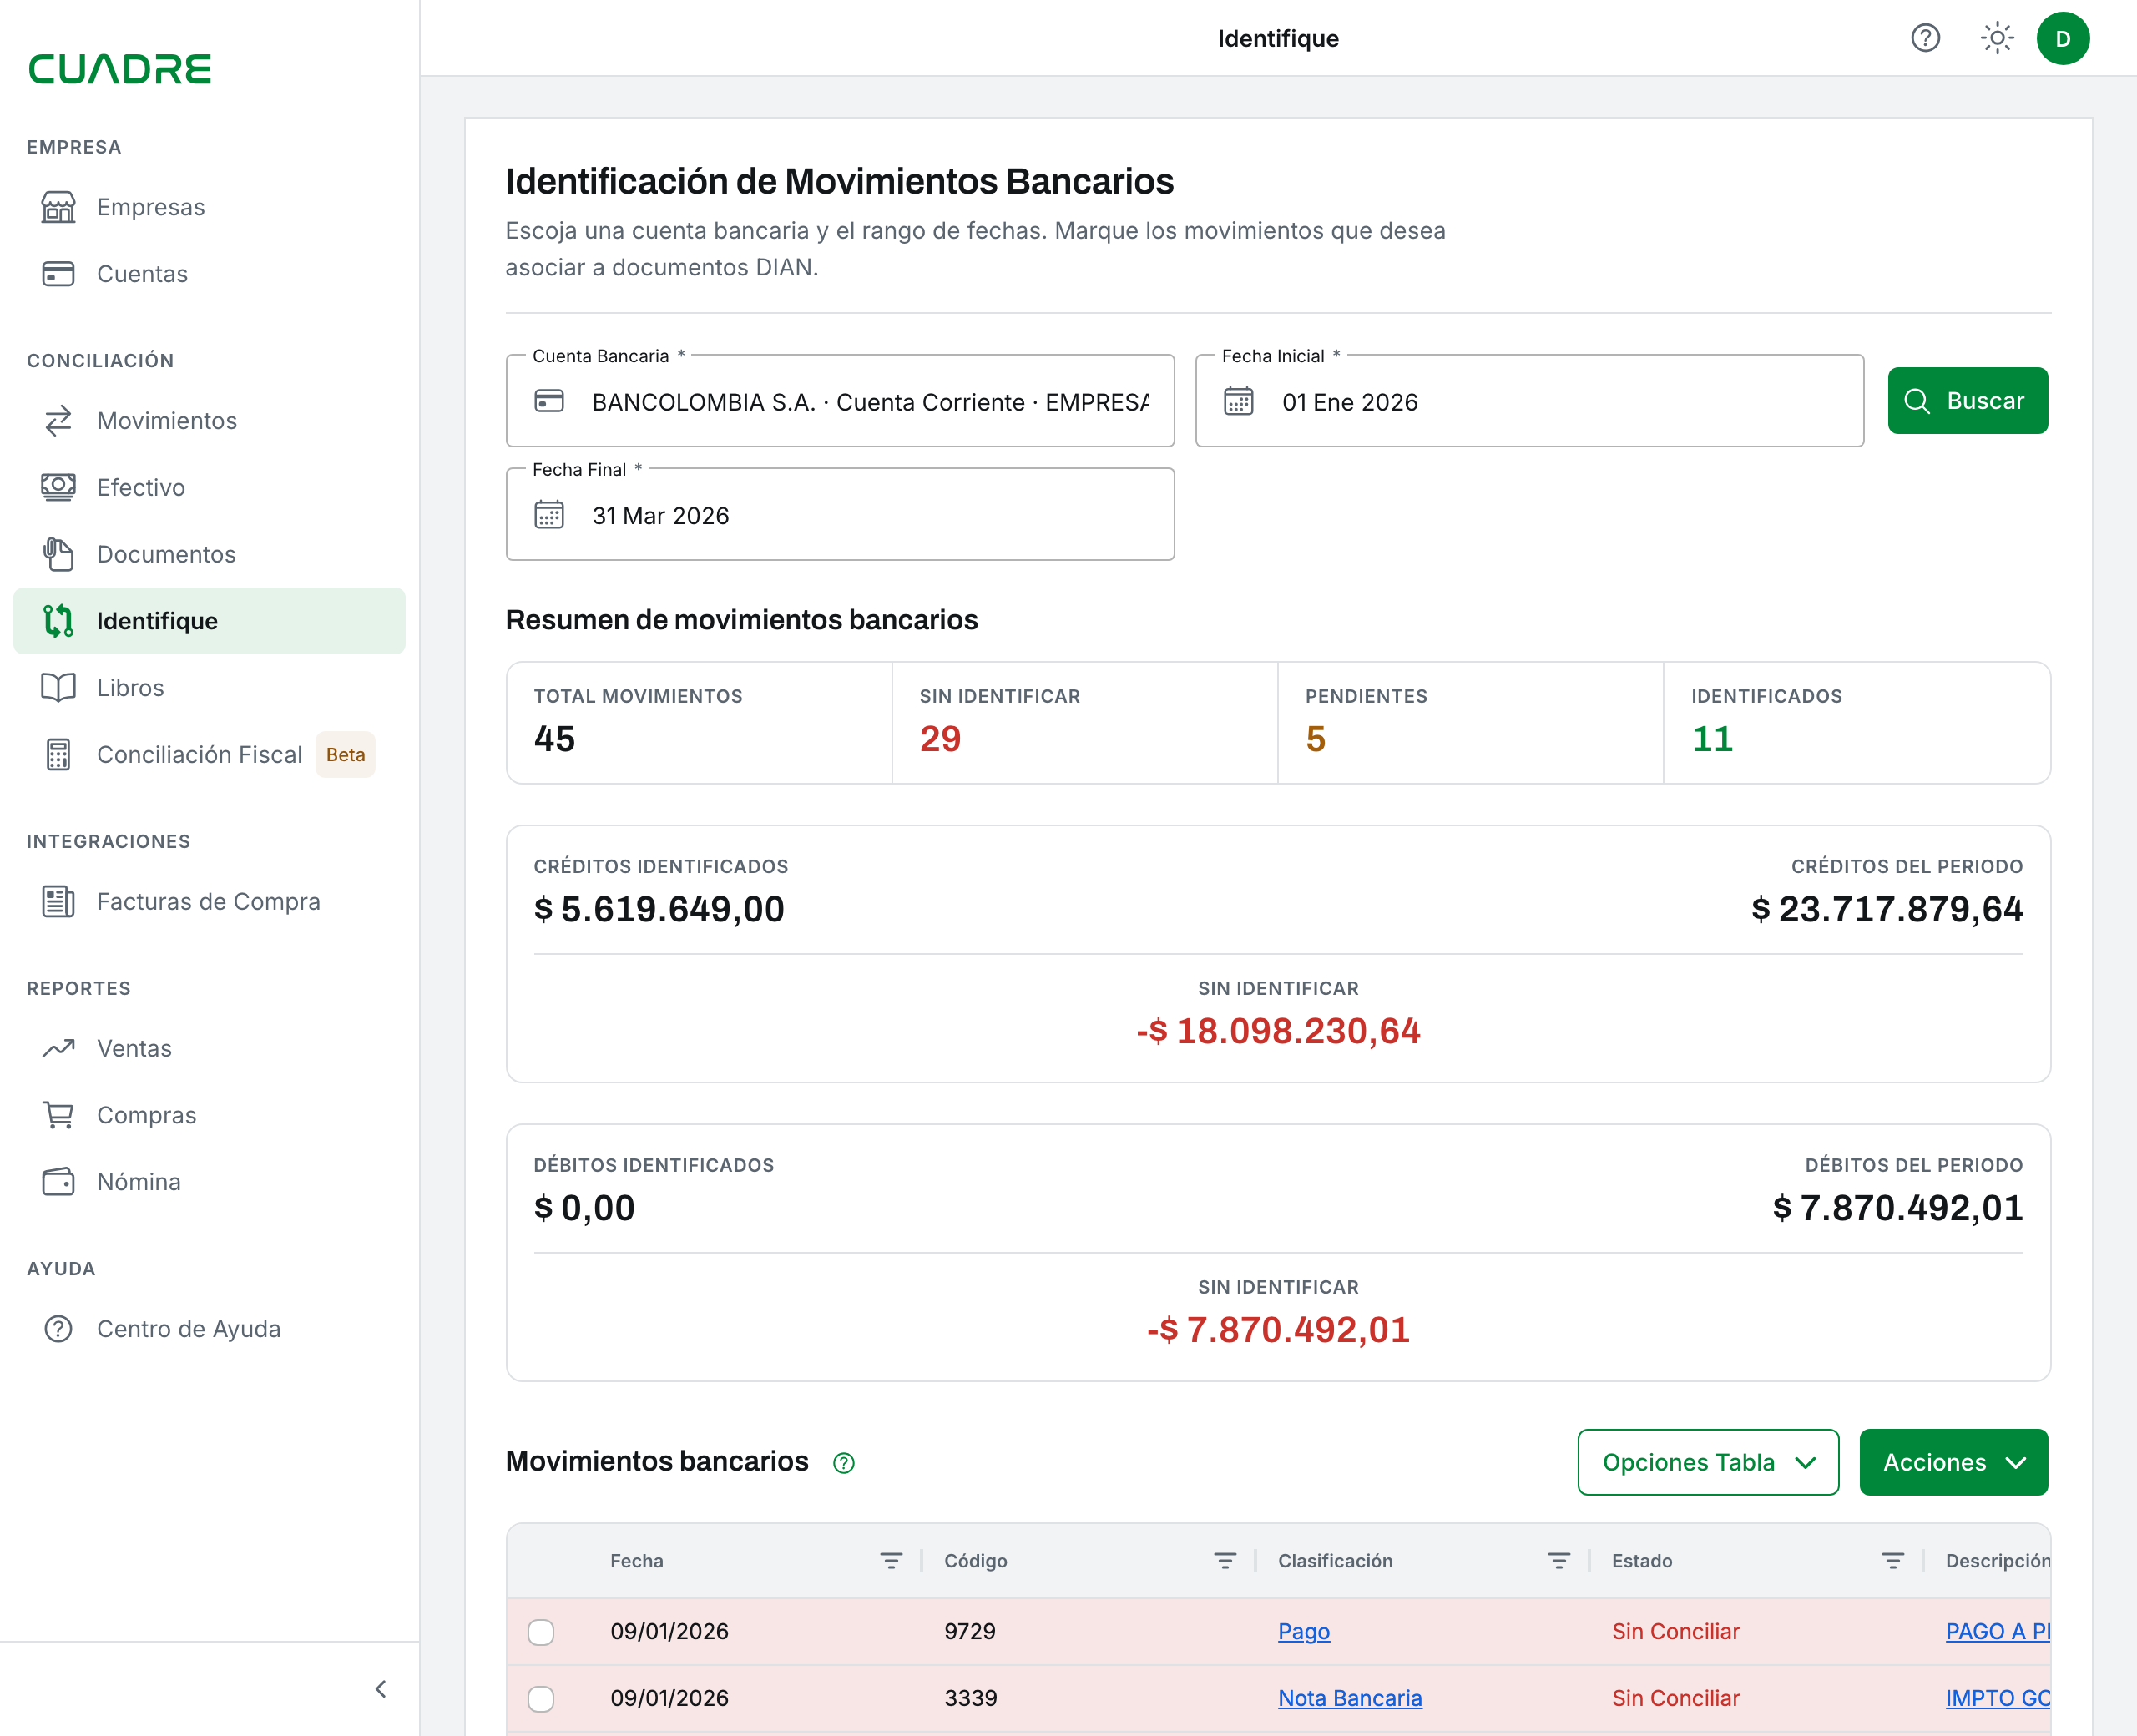Click the Identificados count 11
2137x1736 pixels.
point(1712,739)
